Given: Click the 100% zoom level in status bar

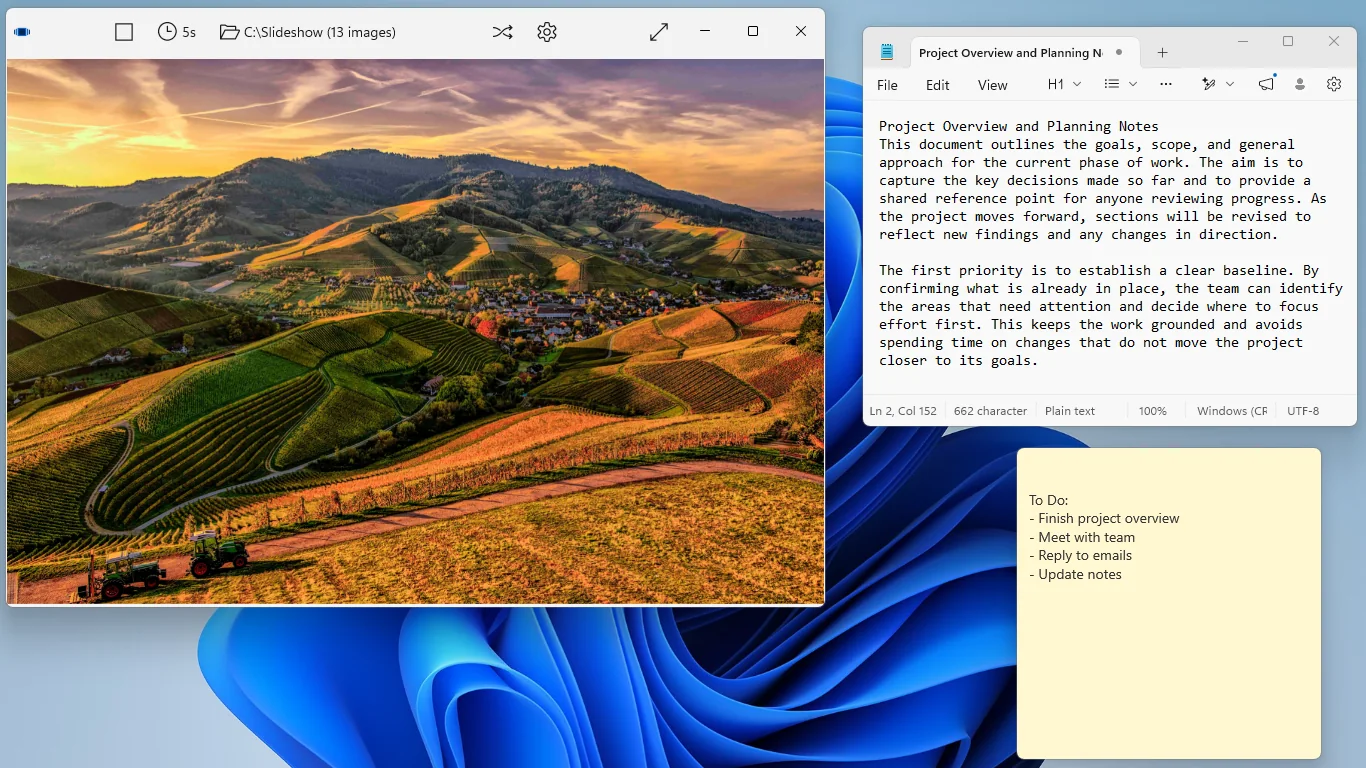Looking at the screenshot, I should pyautogui.click(x=1152, y=411).
